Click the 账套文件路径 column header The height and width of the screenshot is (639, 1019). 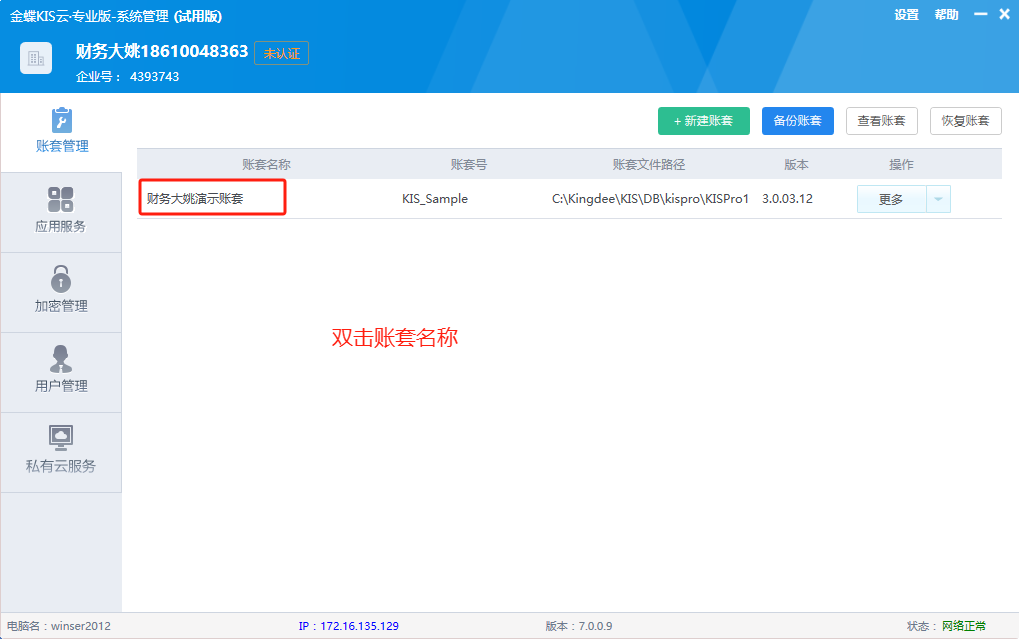tap(649, 164)
